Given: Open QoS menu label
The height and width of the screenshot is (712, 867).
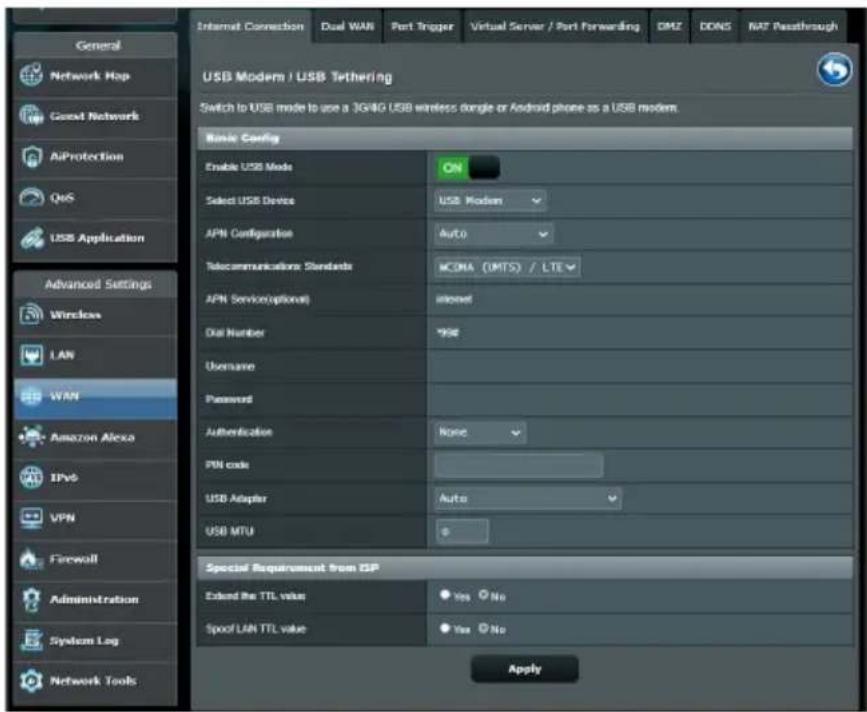Looking at the screenshot, I should point(61,198).
